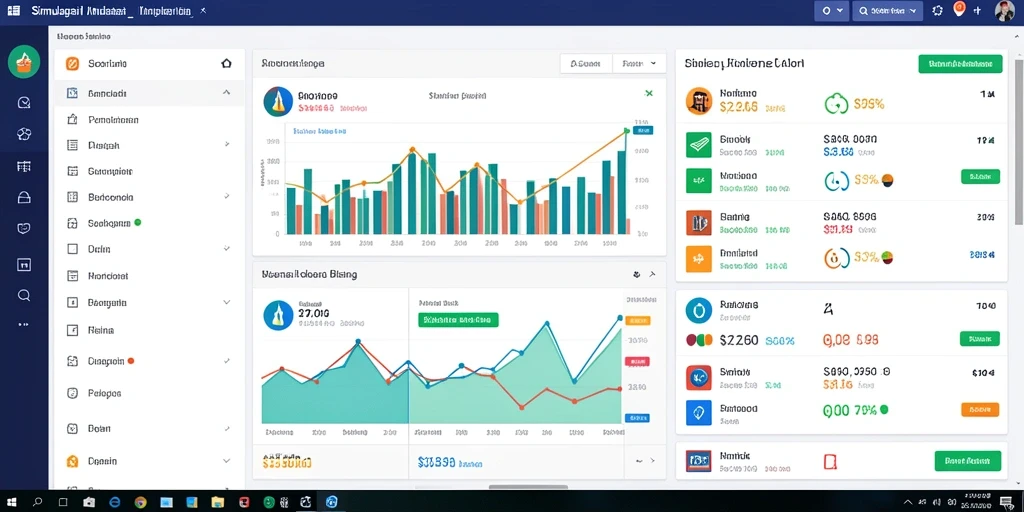Screen dimensions: 1024x512
Task: Collapse the highlighted navigation item's up chevron
Action: [x=226, y=93]
